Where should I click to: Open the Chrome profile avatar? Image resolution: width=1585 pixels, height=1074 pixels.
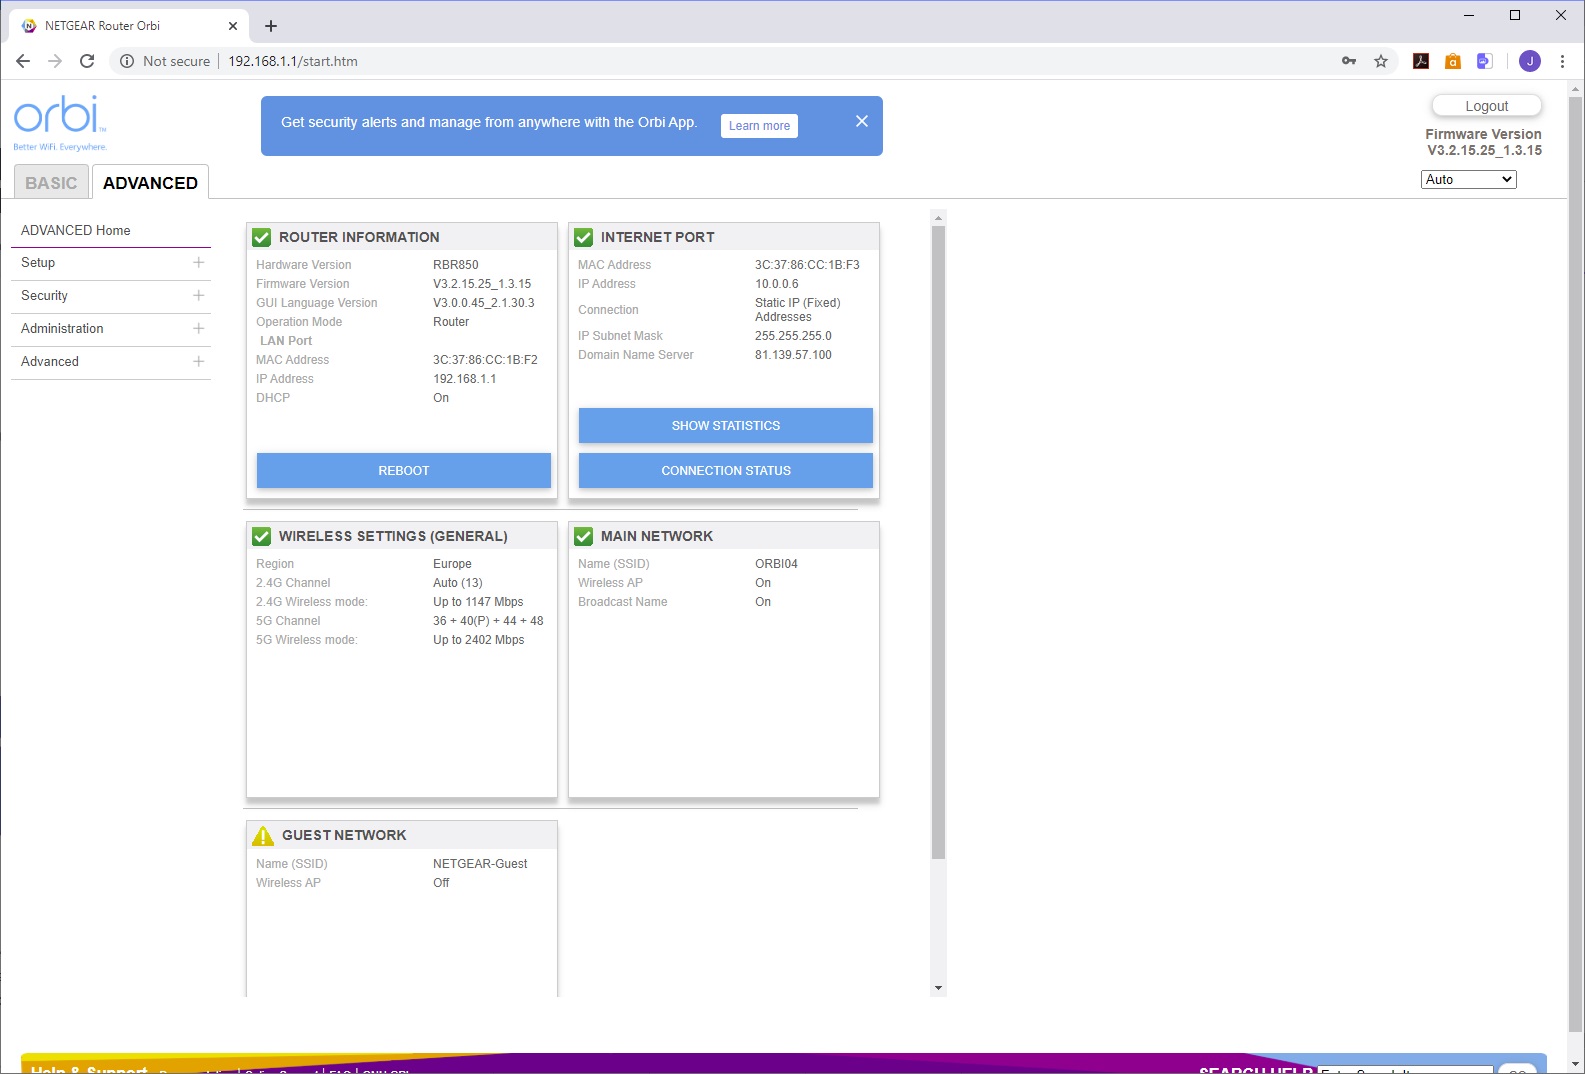pos(1530,61)
